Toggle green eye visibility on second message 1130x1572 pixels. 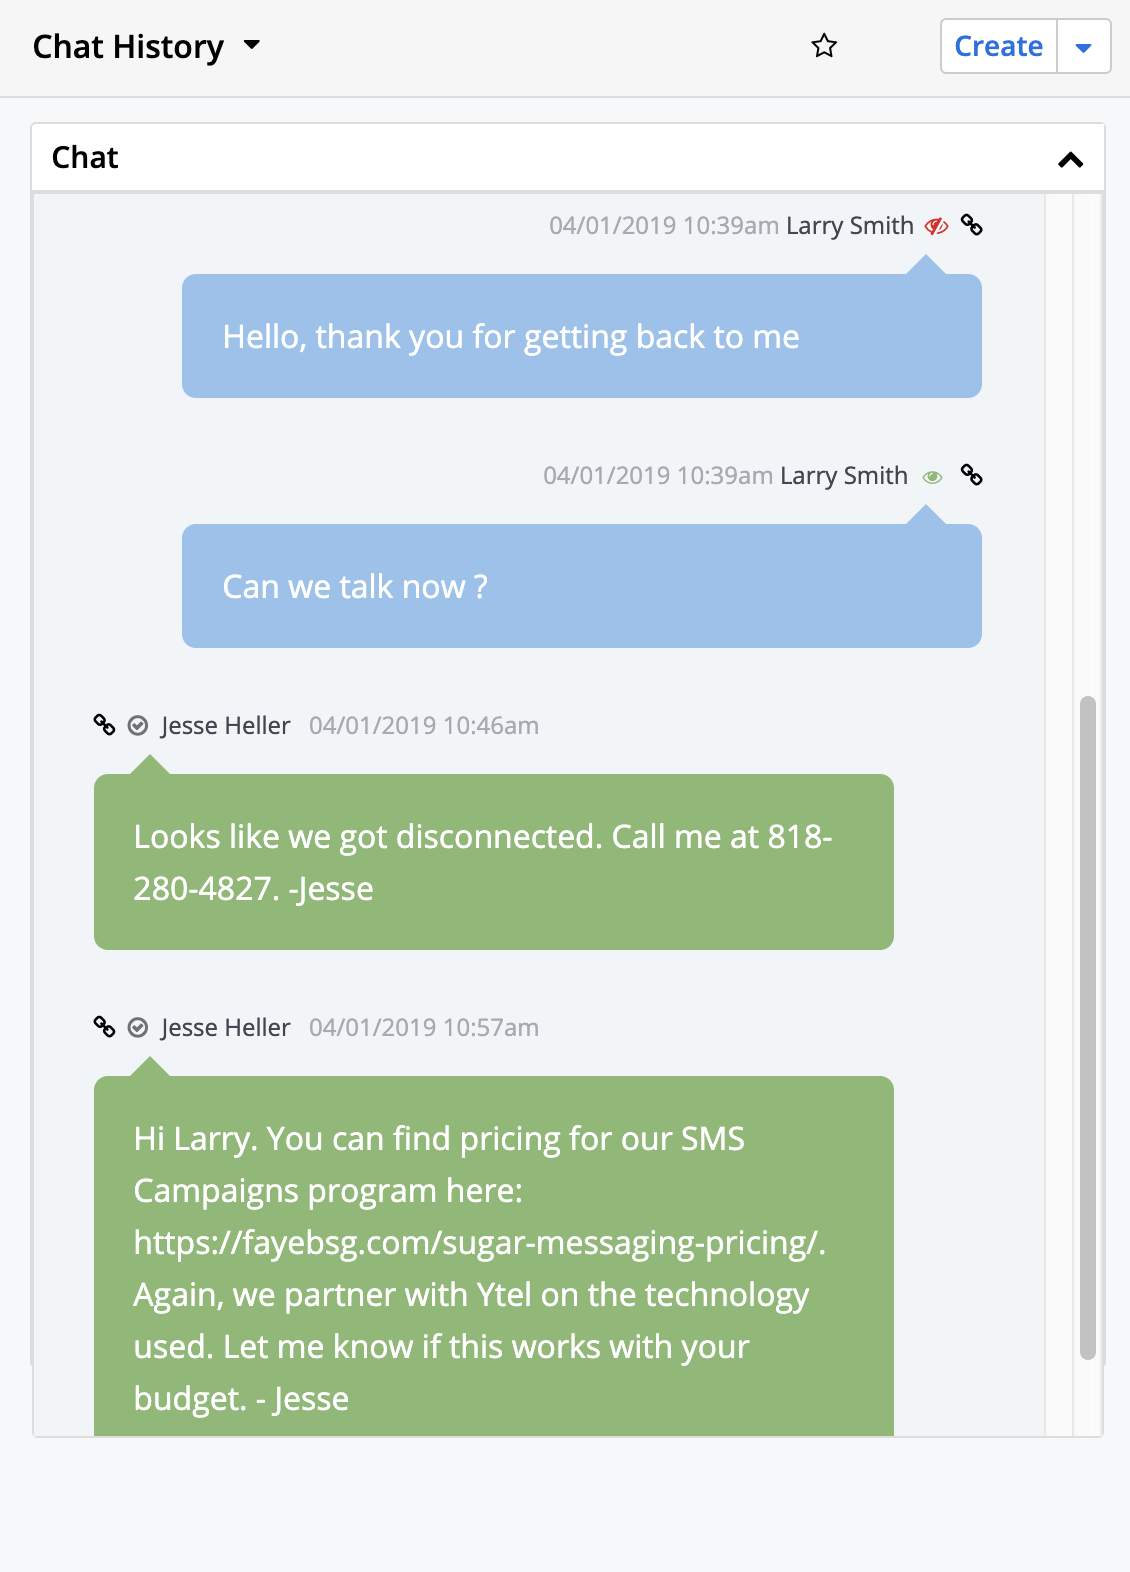[932, 477]
